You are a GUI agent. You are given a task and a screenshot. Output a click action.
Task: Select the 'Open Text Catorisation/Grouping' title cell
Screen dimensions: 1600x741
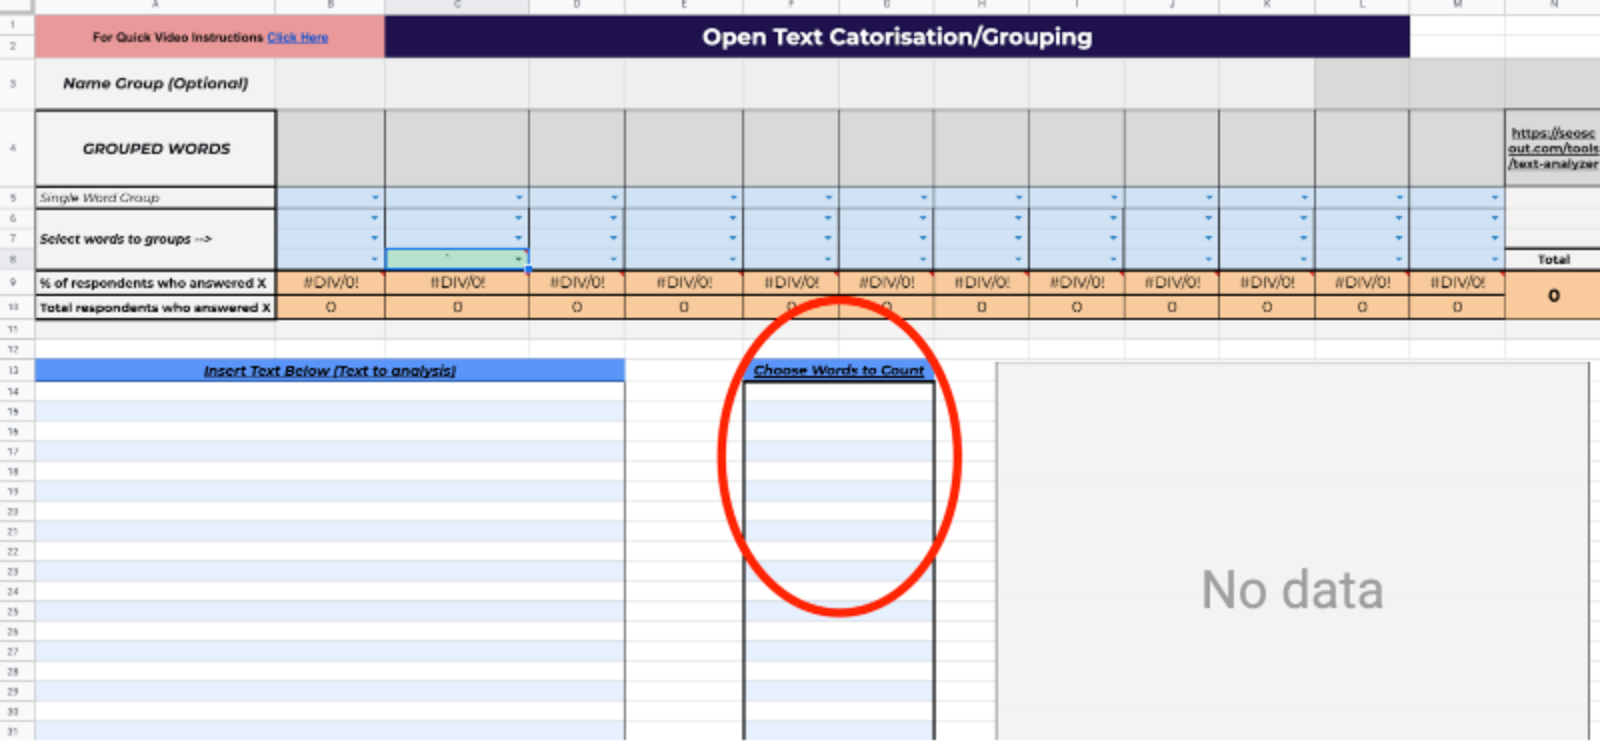point(897,37)
